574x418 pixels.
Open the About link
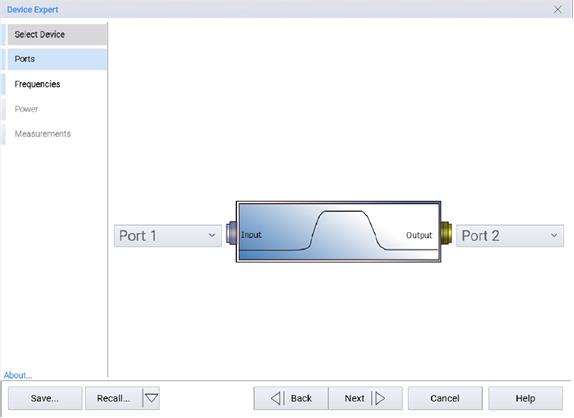[18, 375]
